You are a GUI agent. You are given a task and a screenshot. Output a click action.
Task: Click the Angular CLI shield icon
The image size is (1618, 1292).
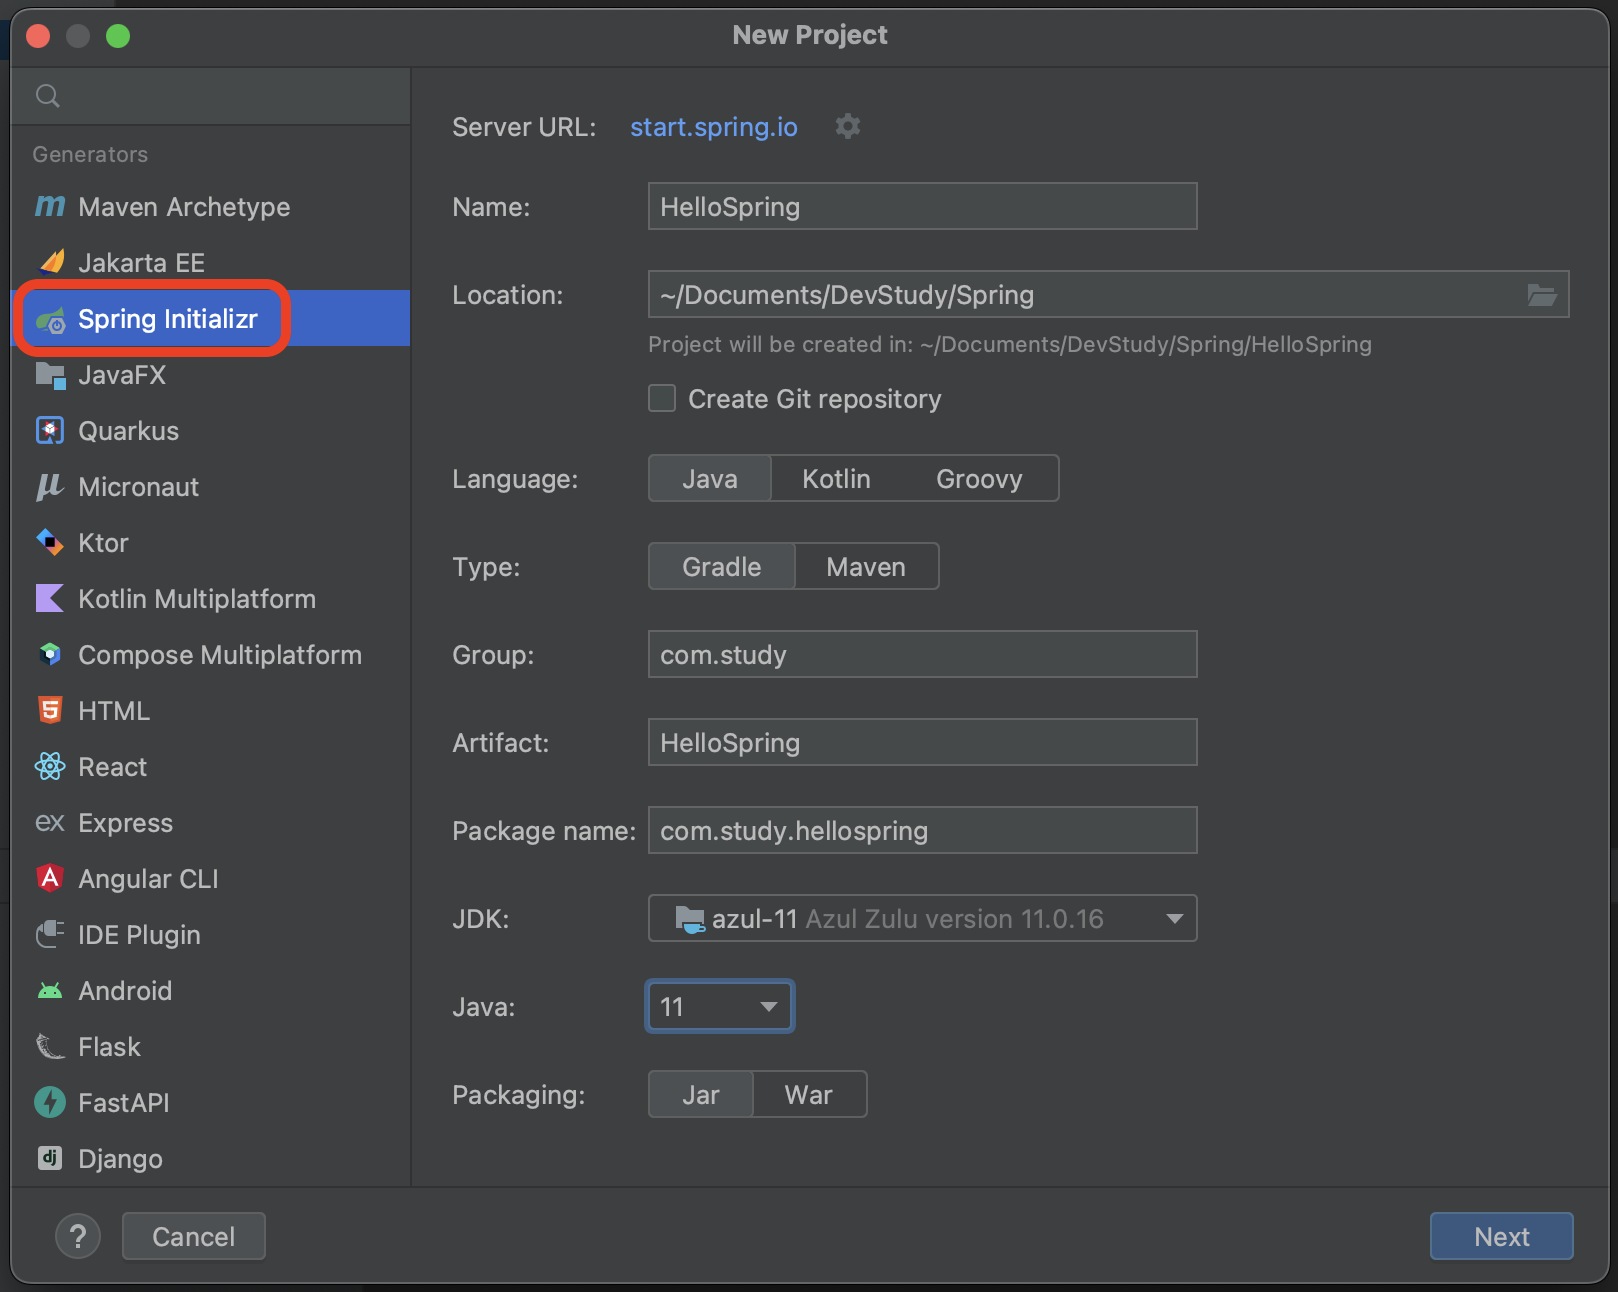pos(50,879)
